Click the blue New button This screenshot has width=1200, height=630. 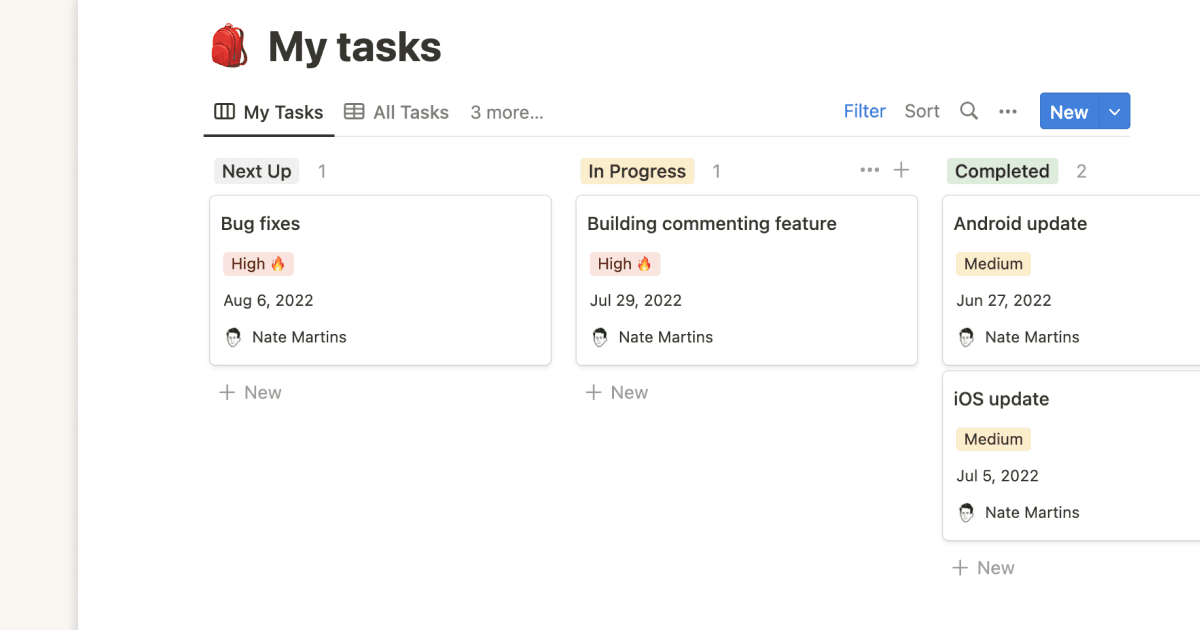pyautogui.click(x=1069, y=111)
